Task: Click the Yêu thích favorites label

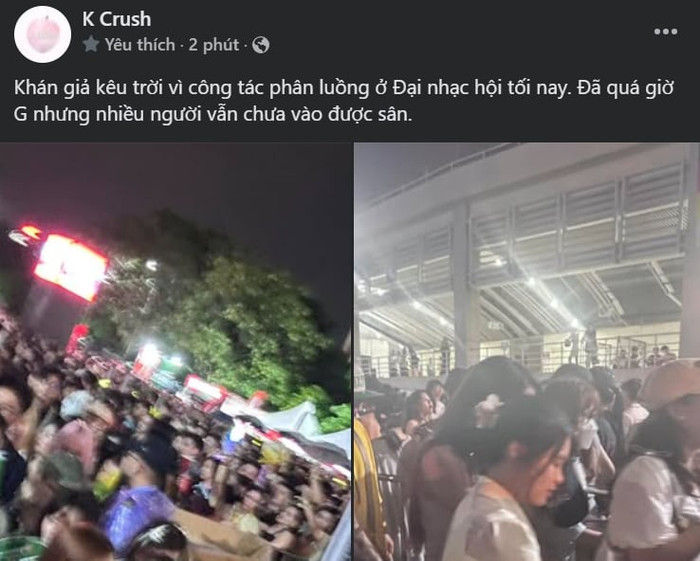Action: point(140,45)
